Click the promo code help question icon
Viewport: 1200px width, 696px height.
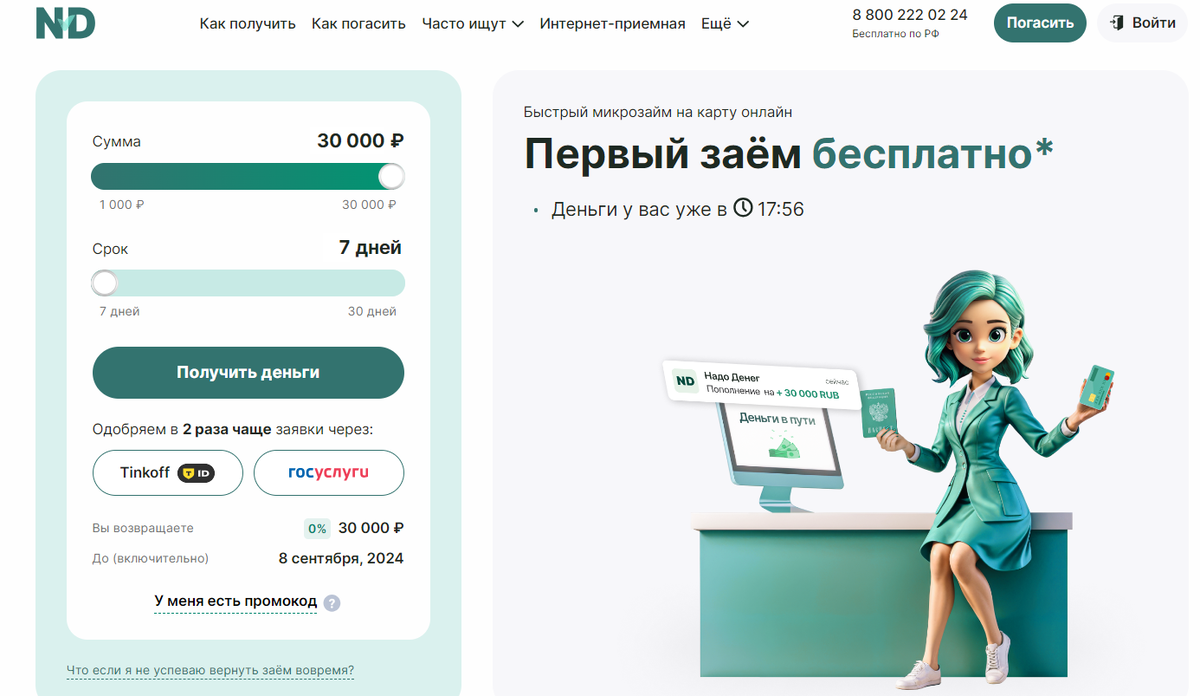click(332, 603)
